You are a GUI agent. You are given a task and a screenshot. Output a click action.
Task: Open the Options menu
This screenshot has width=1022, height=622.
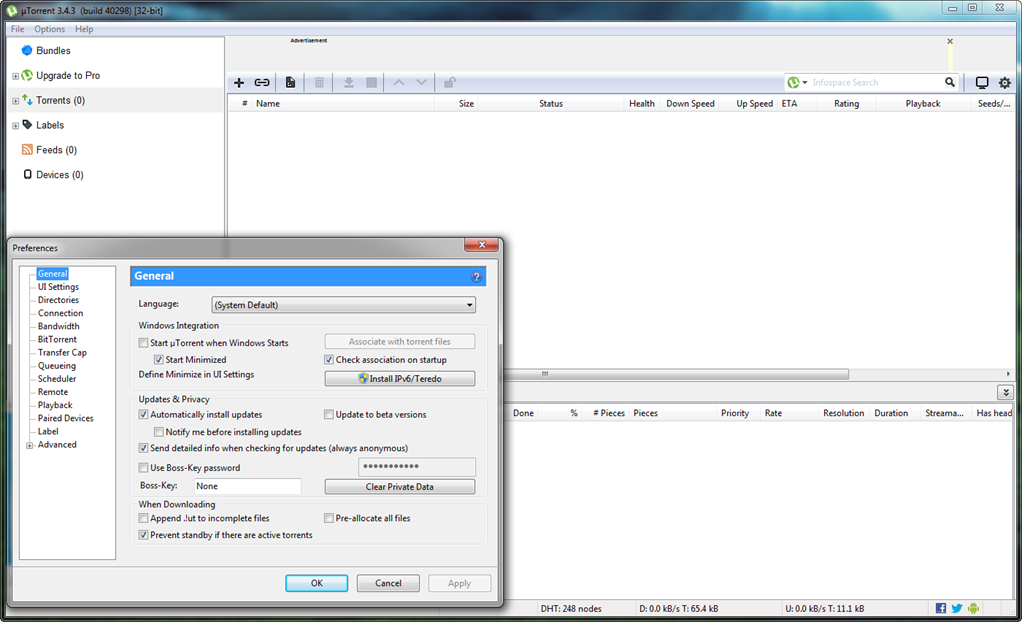(x=50, y=29)
